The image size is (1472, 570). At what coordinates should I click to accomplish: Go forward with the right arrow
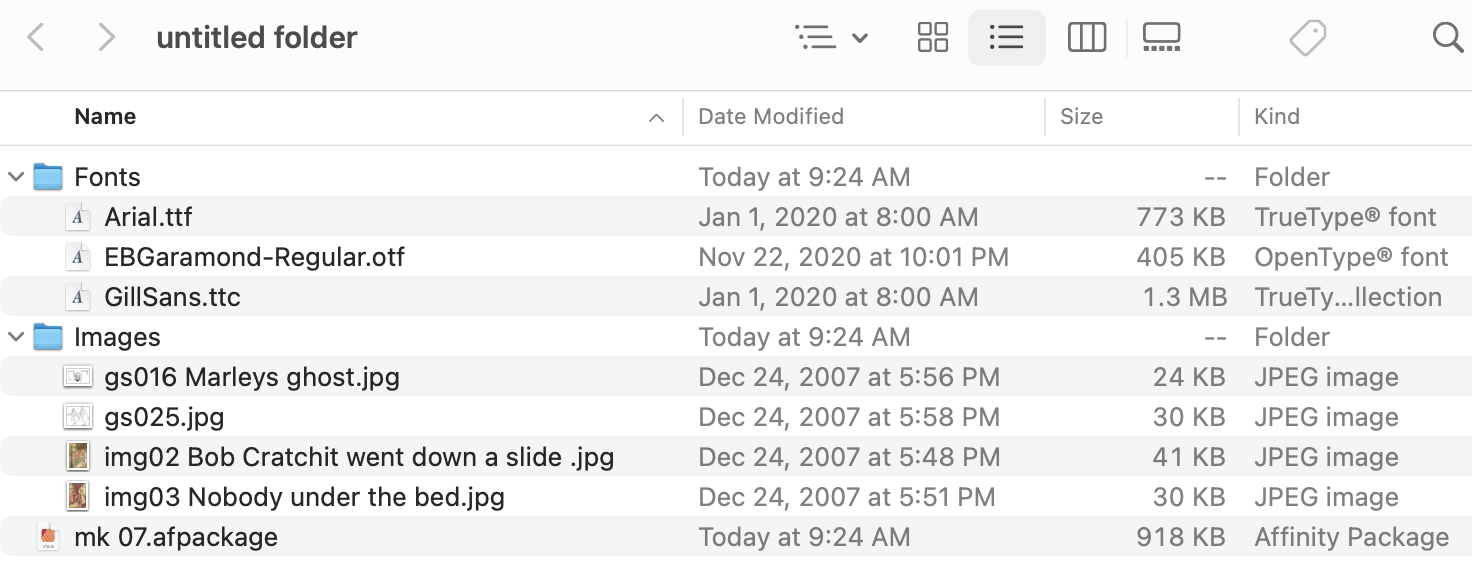[106, 38]
